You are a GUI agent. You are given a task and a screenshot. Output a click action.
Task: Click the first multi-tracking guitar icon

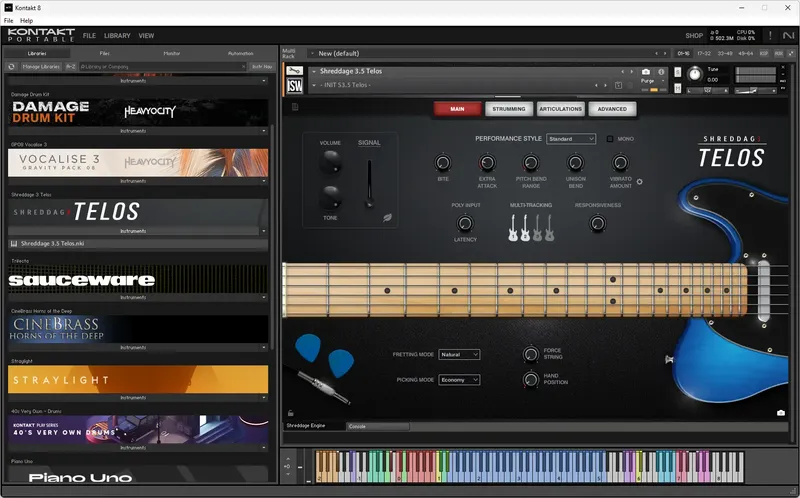tap(513, 228)
